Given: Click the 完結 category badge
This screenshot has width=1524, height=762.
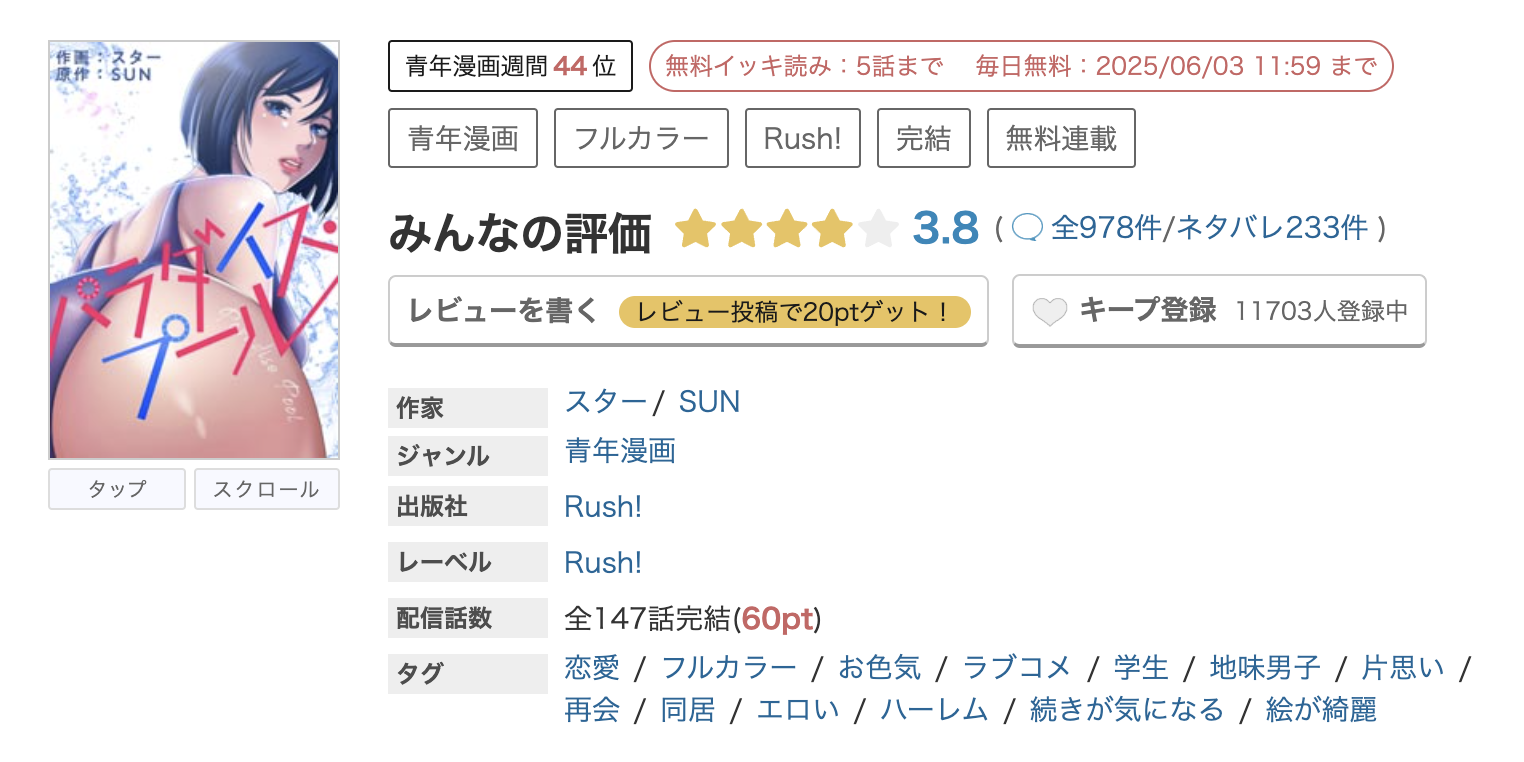Looking at the screenshot, I should coord(923,138).
